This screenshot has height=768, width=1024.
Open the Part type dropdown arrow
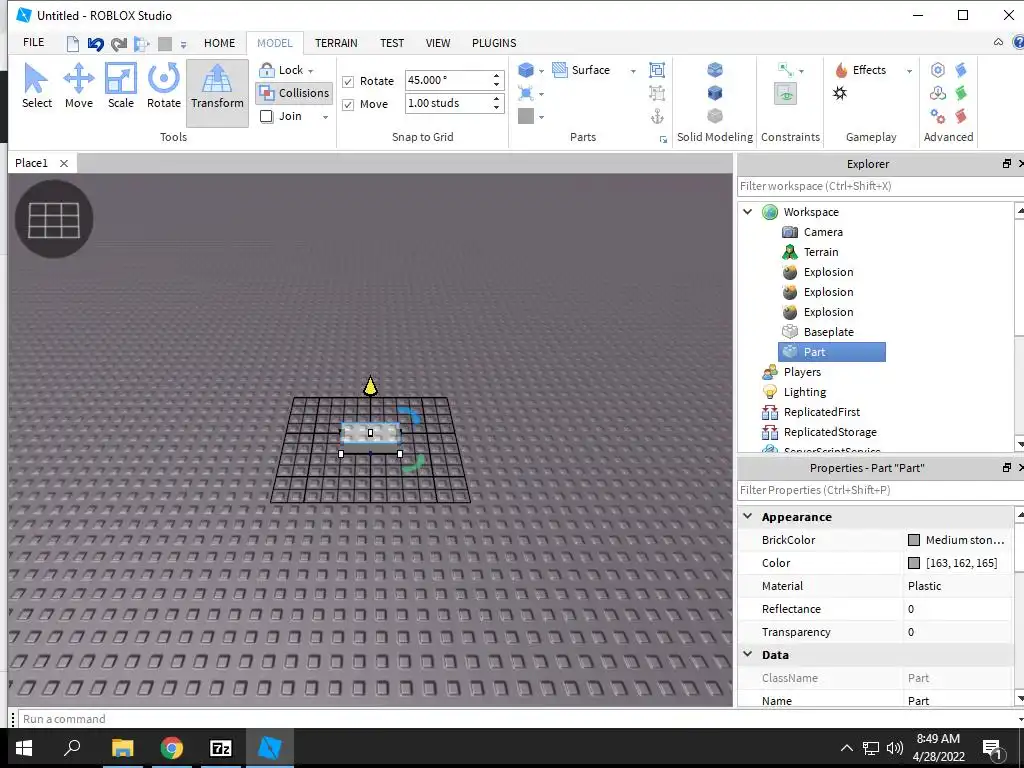coord(541,71)
